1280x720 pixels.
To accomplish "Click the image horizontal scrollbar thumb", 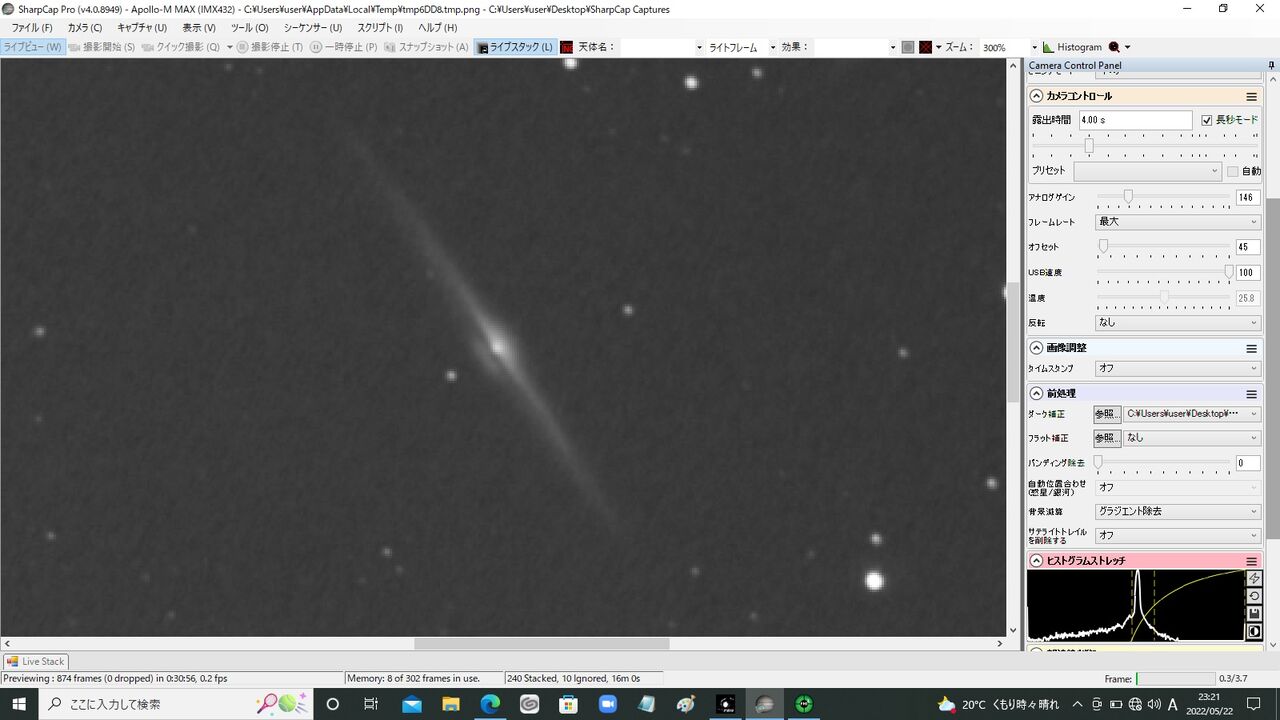I will click(542, 644).
